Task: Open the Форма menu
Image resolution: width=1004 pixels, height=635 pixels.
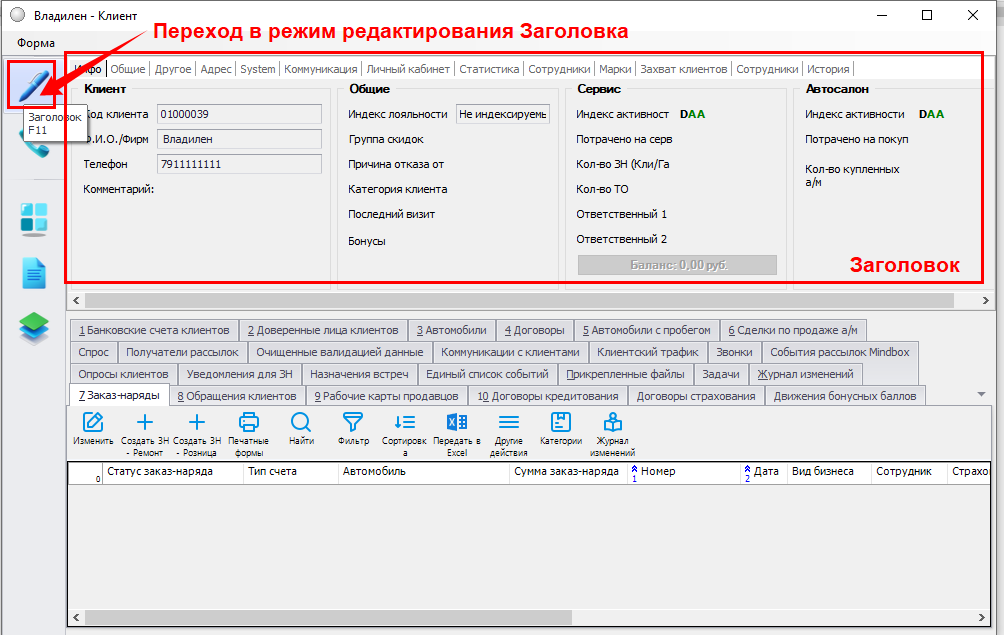Action: click(x=36, y=43)
